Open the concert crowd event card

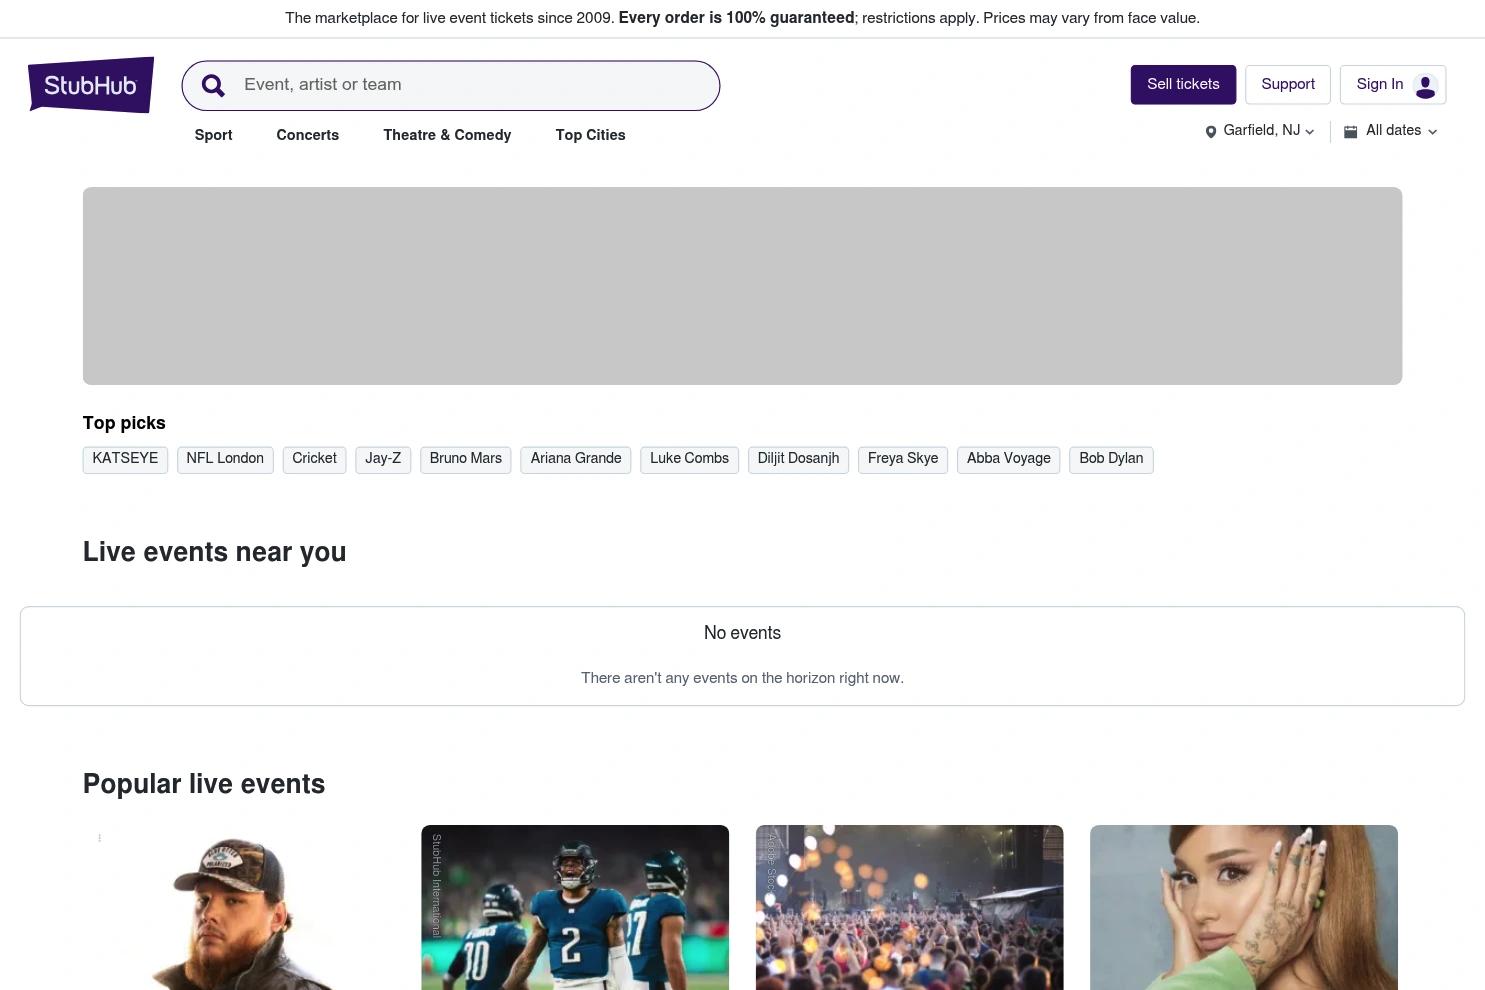click(909, 908)
